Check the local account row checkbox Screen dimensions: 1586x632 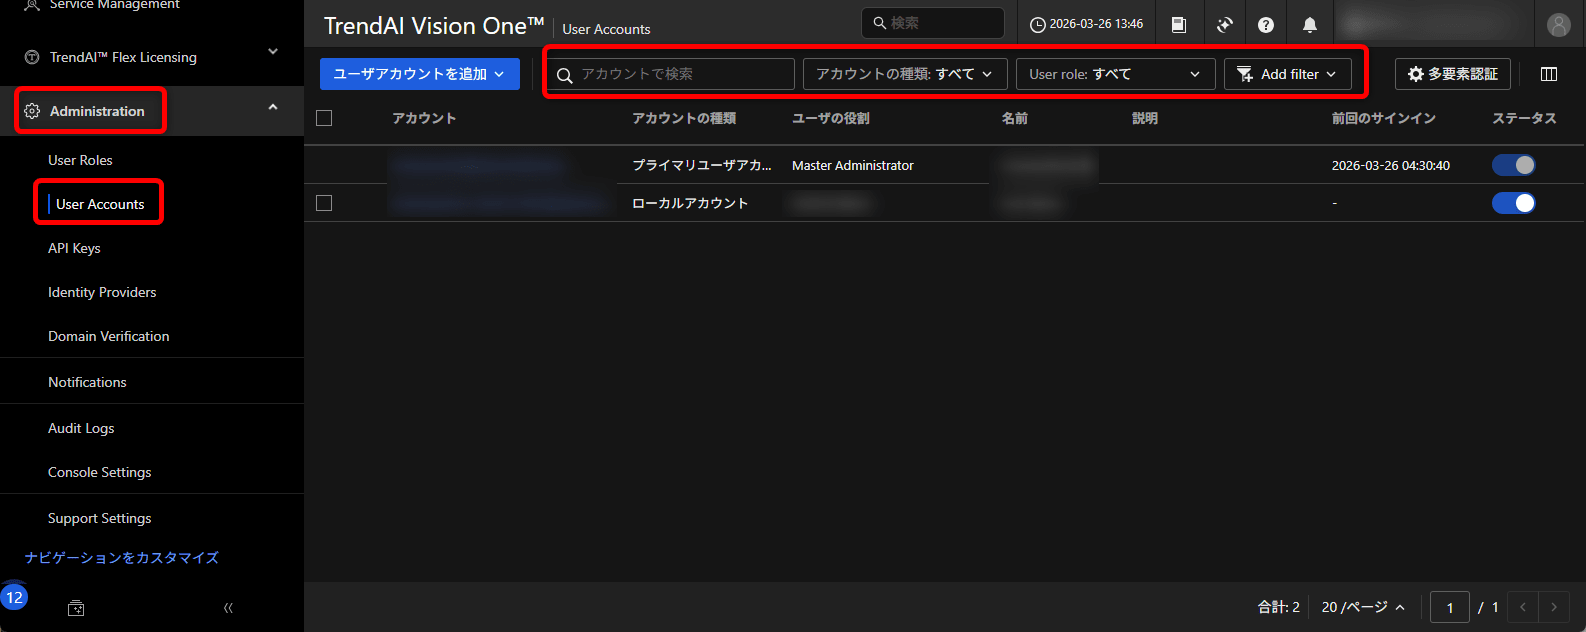[x=324, y=203]
